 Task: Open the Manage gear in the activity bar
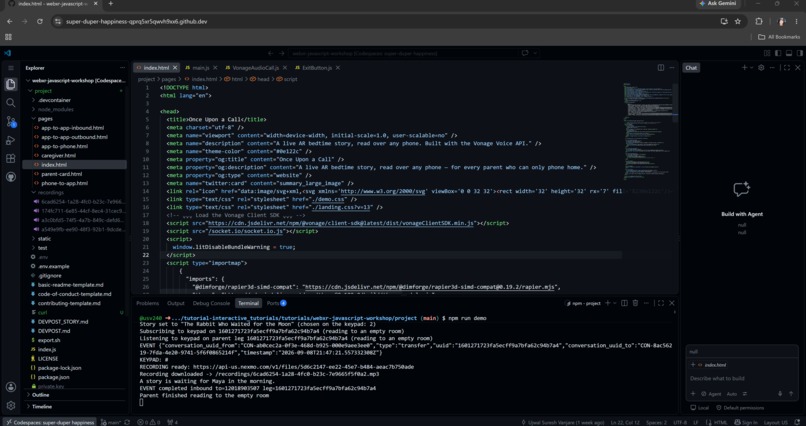coord(10,405)
